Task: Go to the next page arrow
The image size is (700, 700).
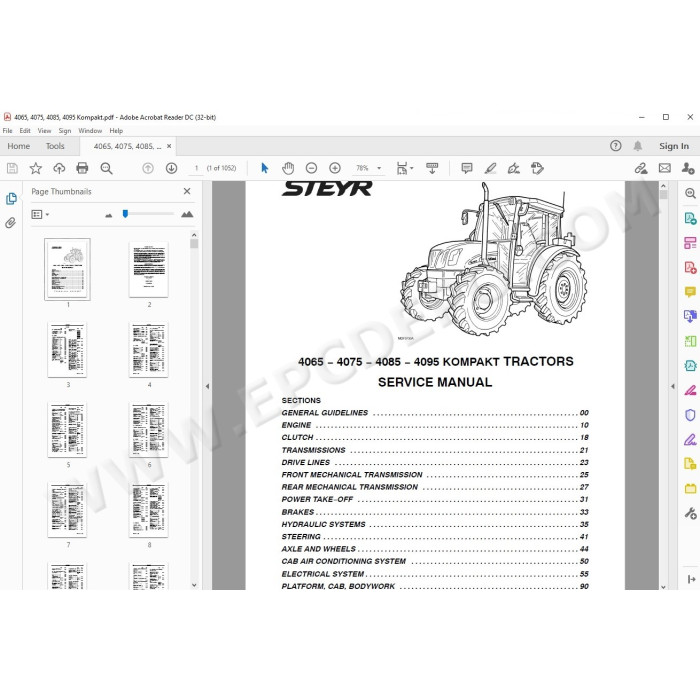Action: [171, 168]
